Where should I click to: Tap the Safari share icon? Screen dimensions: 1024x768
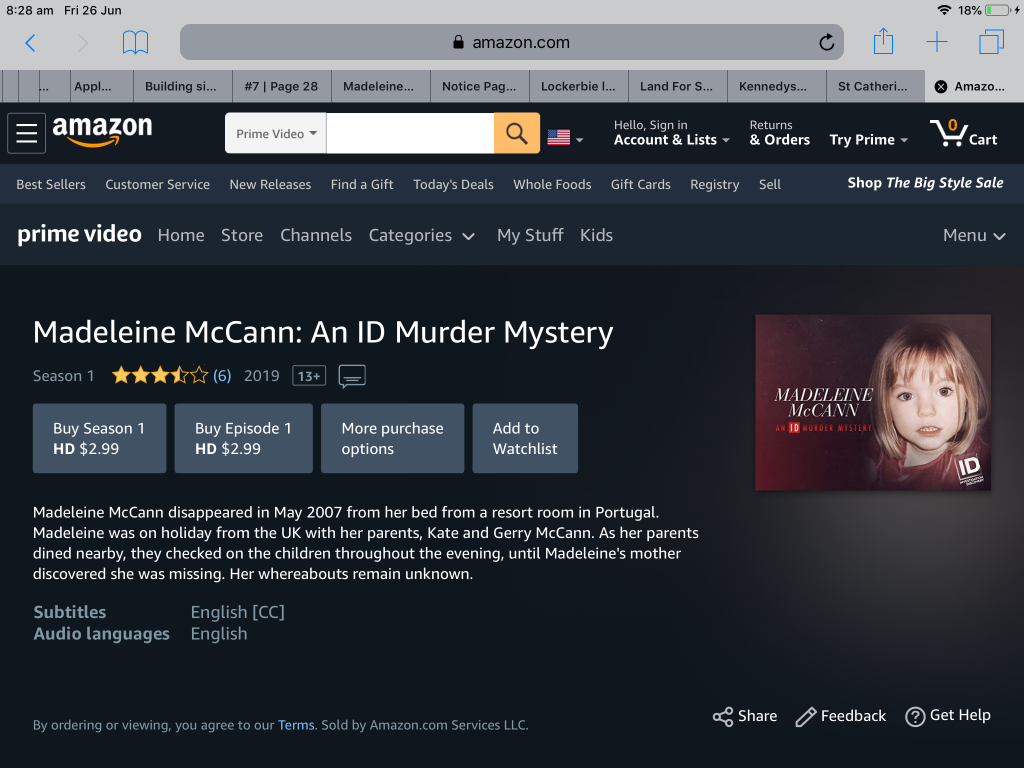tap(883, 42)
